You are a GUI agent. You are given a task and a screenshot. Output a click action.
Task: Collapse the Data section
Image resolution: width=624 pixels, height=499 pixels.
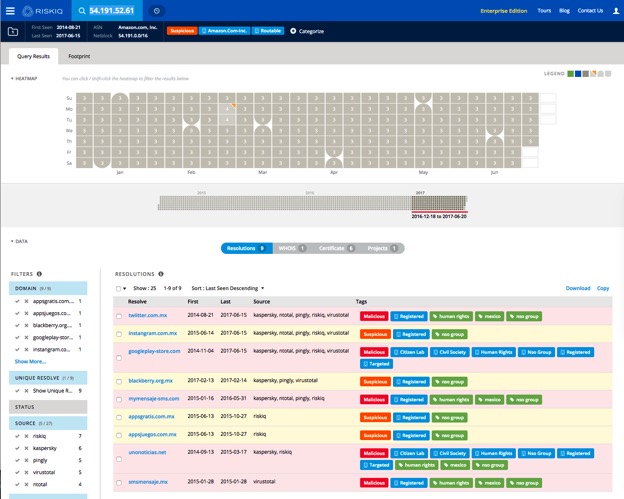(19, 241)
